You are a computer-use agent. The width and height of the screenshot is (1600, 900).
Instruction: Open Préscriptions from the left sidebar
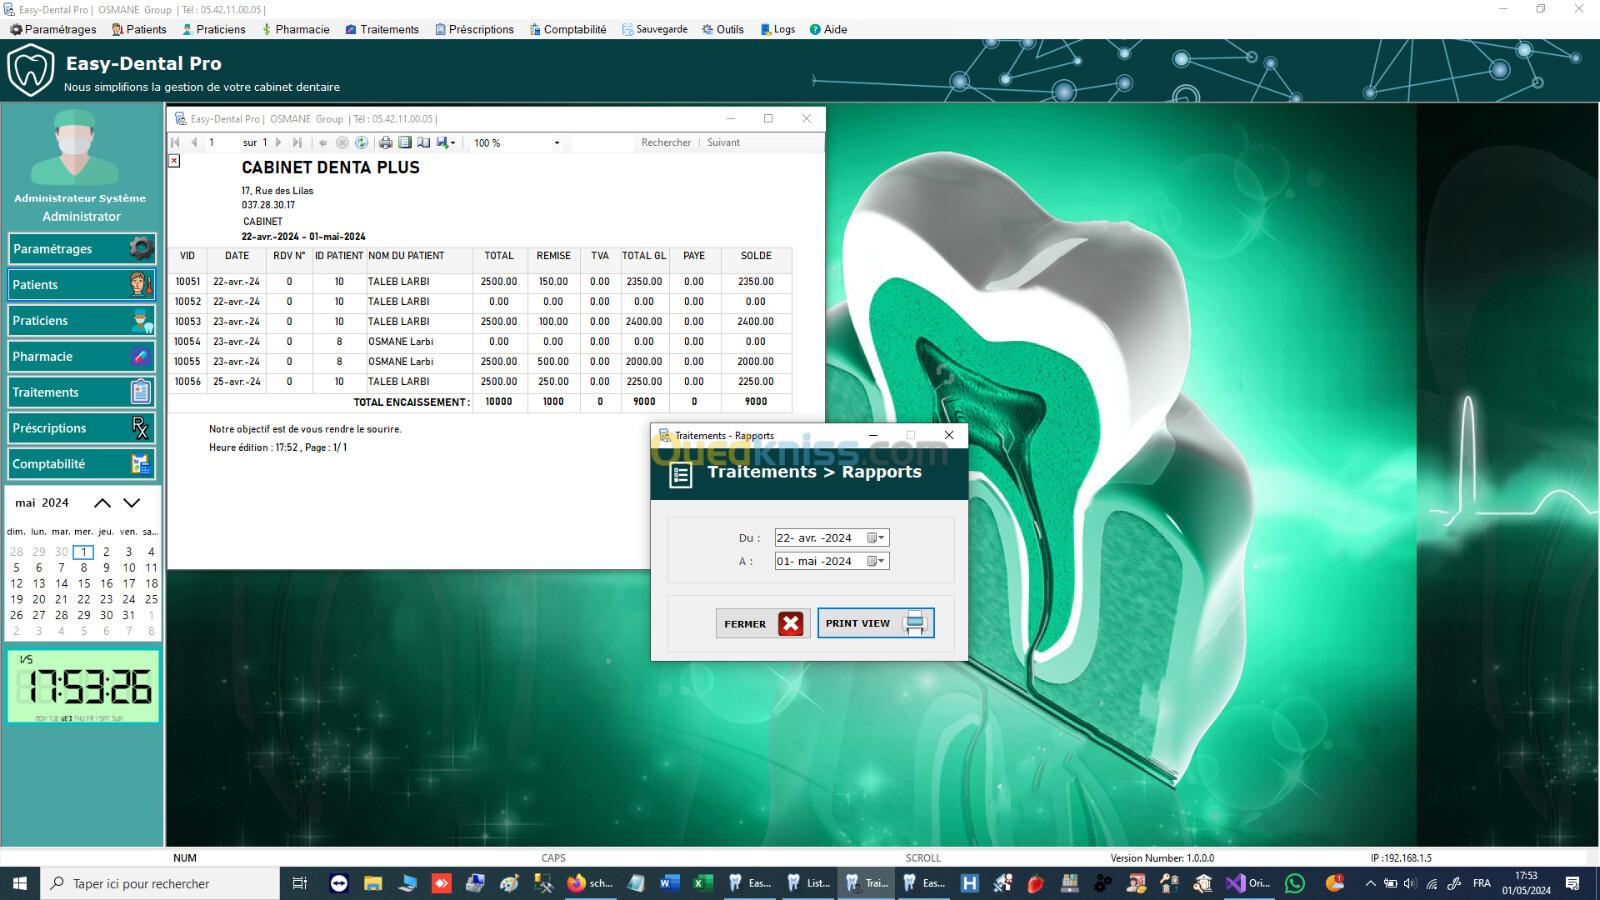click(x=81, y=428)
